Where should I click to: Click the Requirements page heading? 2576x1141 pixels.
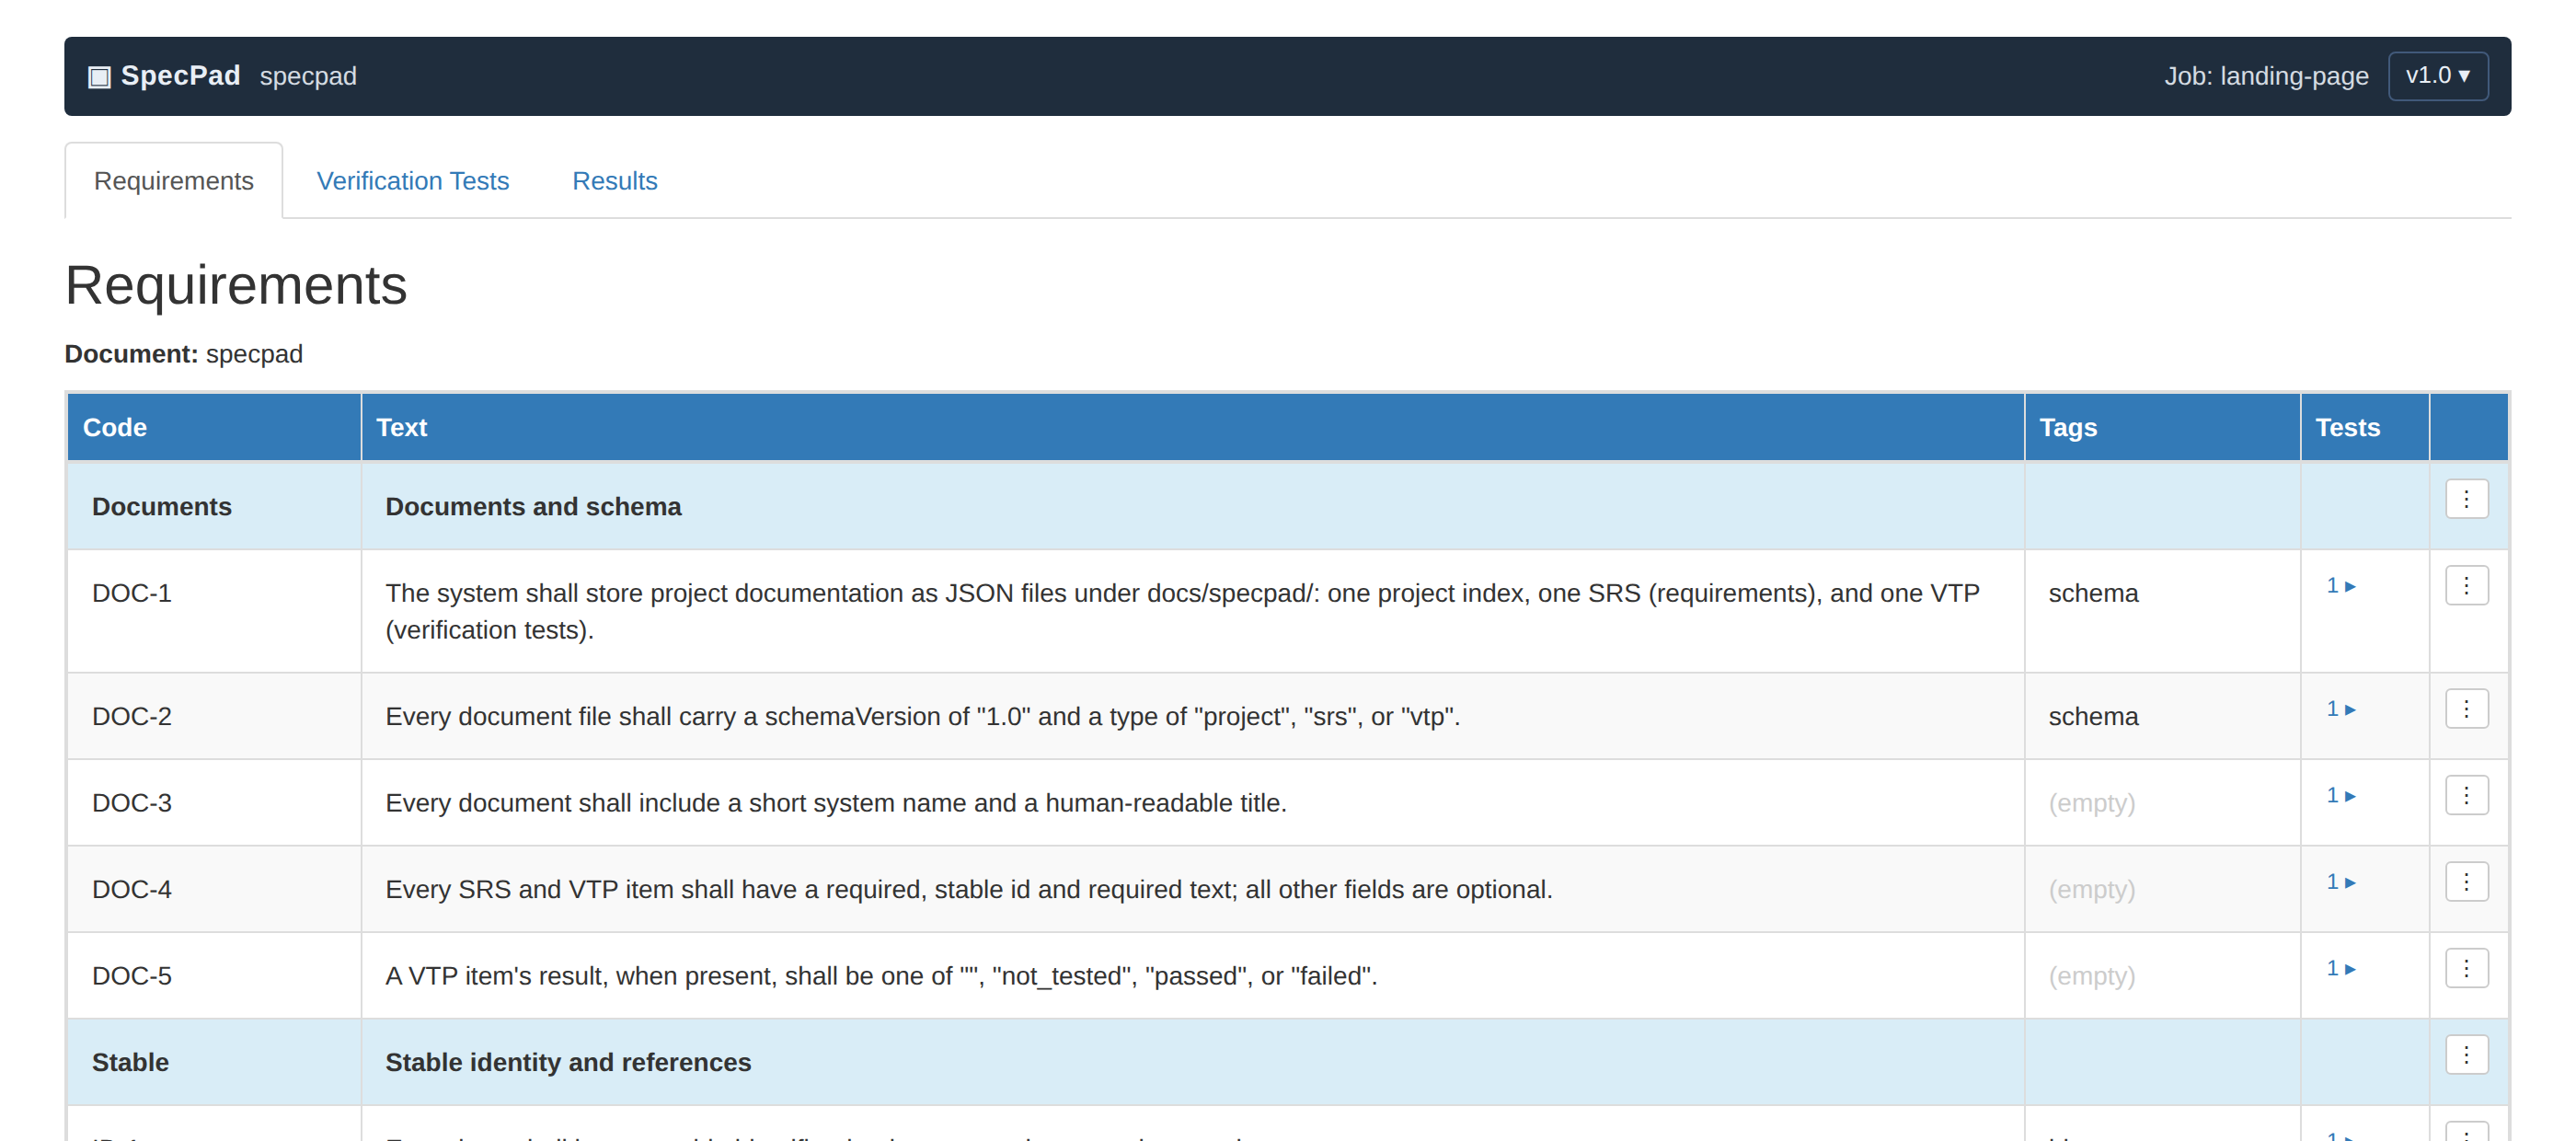pos(236,286)
